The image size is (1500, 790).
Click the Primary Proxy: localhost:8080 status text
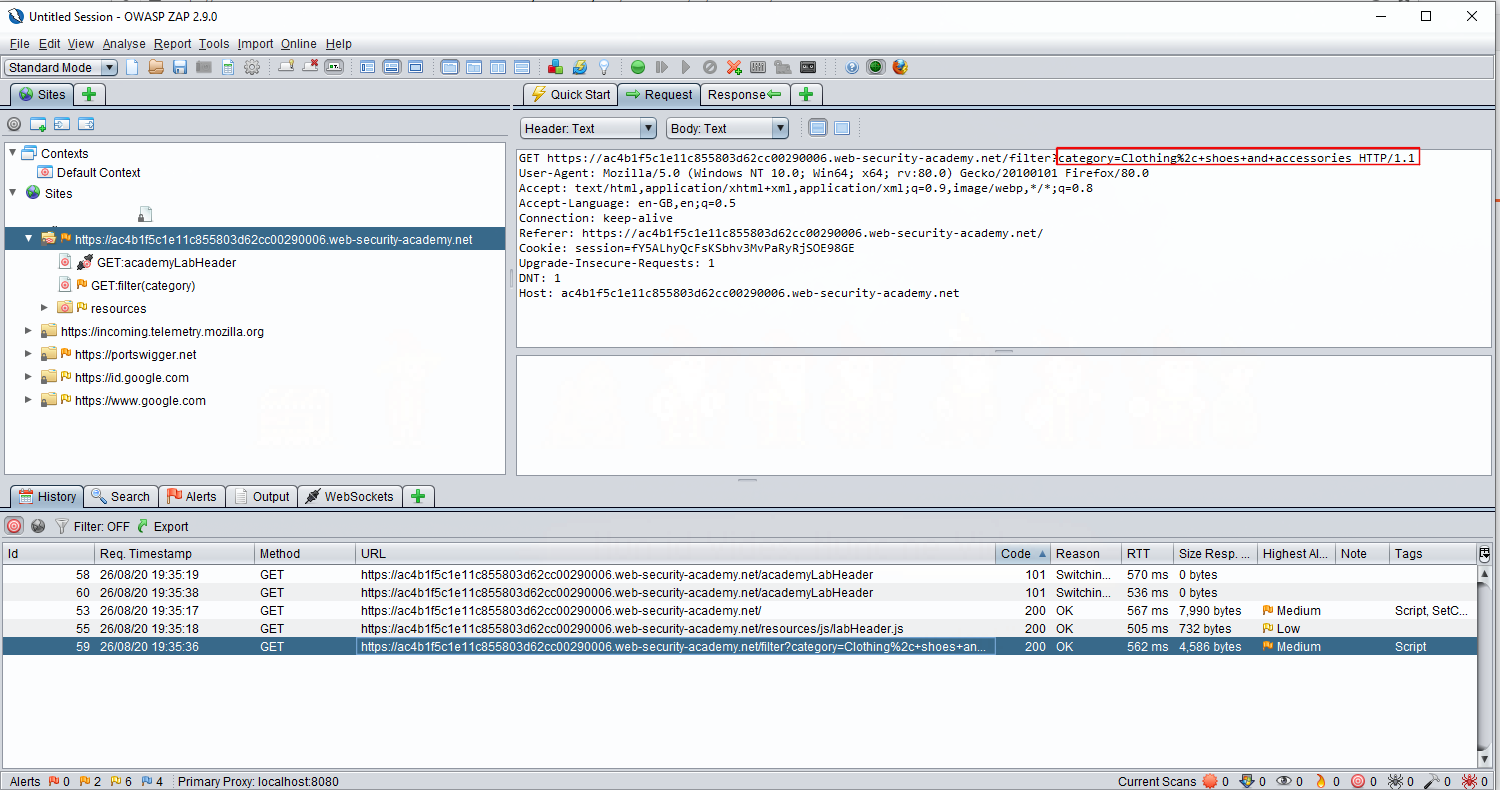[258, 782]
